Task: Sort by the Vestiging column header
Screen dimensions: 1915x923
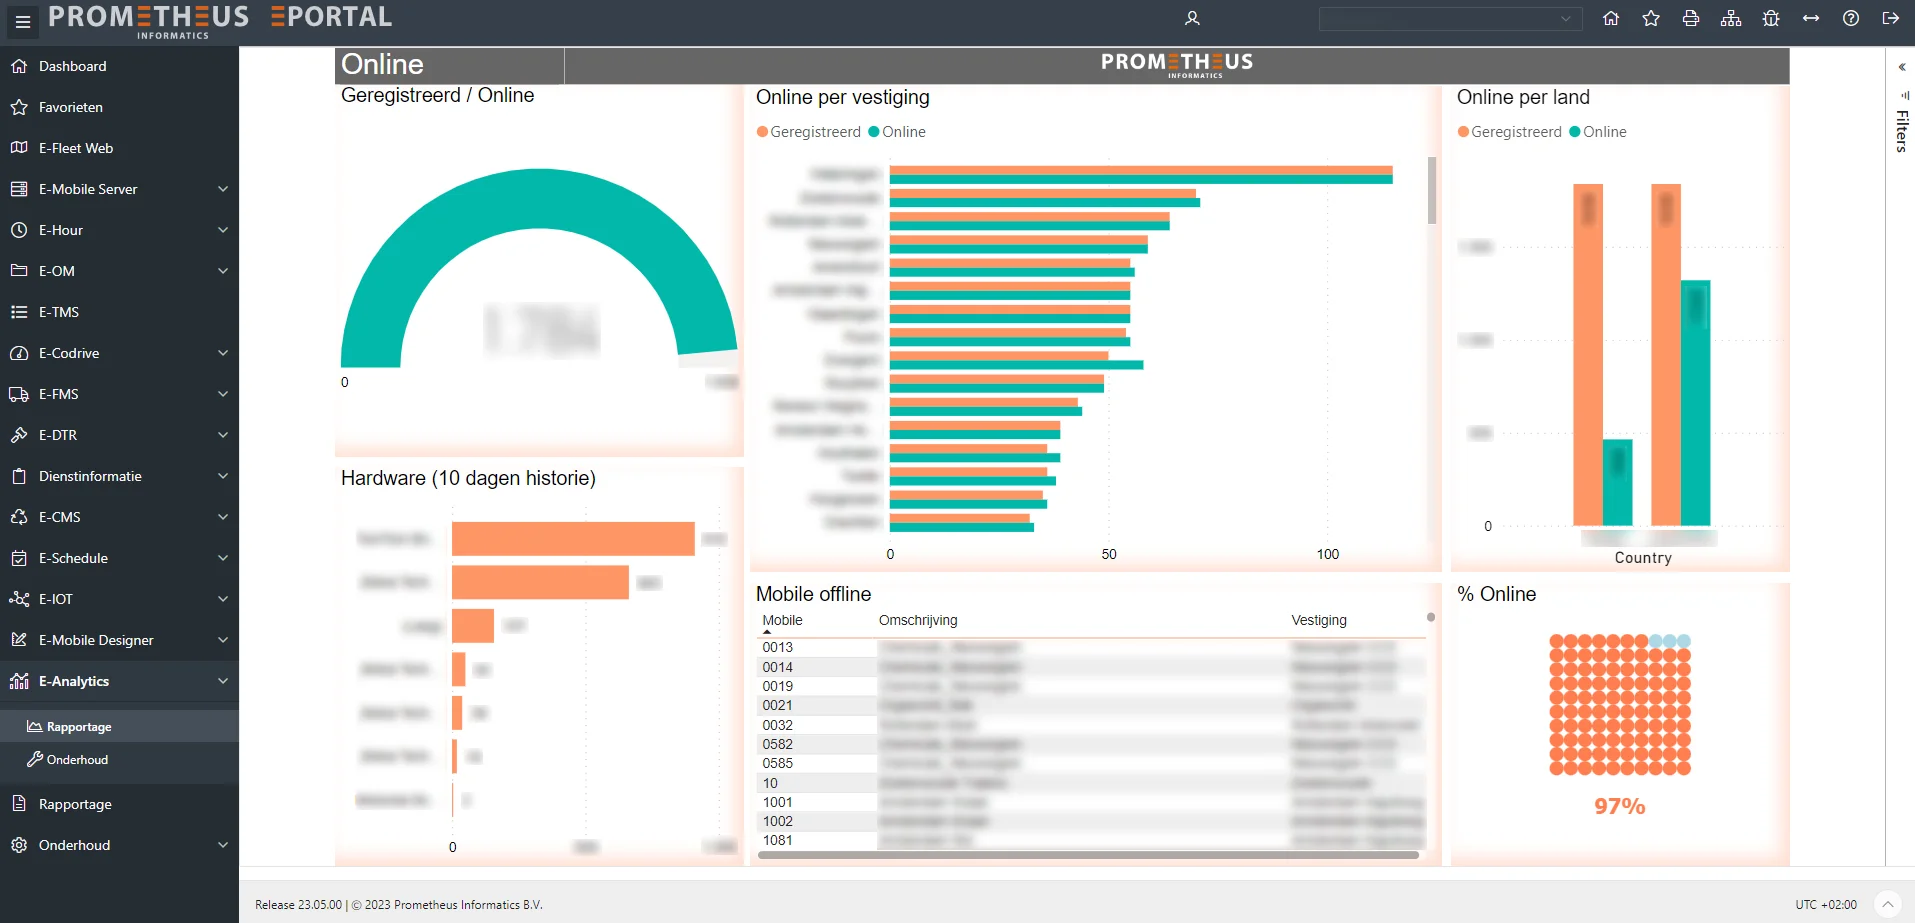Action: (1319, 621)
